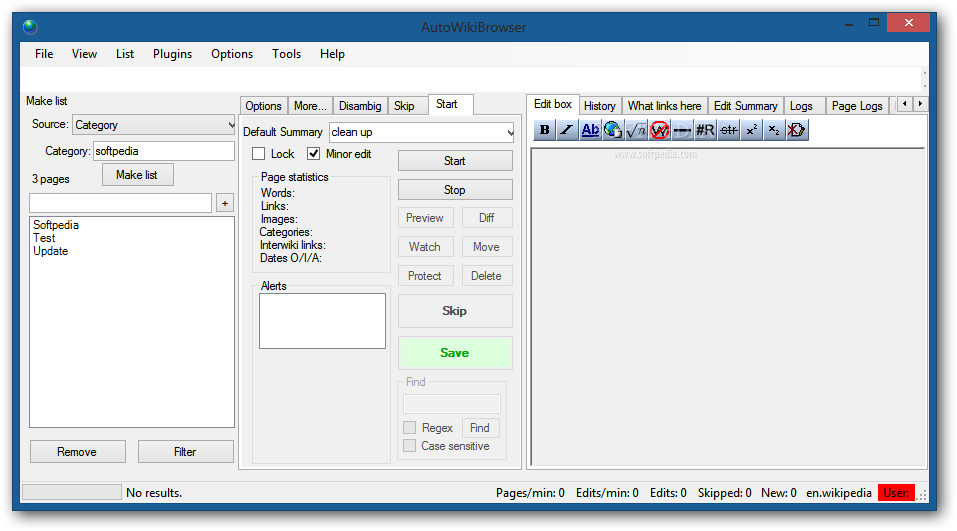Click the Category input field containing softpedia
Image resolution: width=957 pixels, height=531 pixels.
coord(164,151)
